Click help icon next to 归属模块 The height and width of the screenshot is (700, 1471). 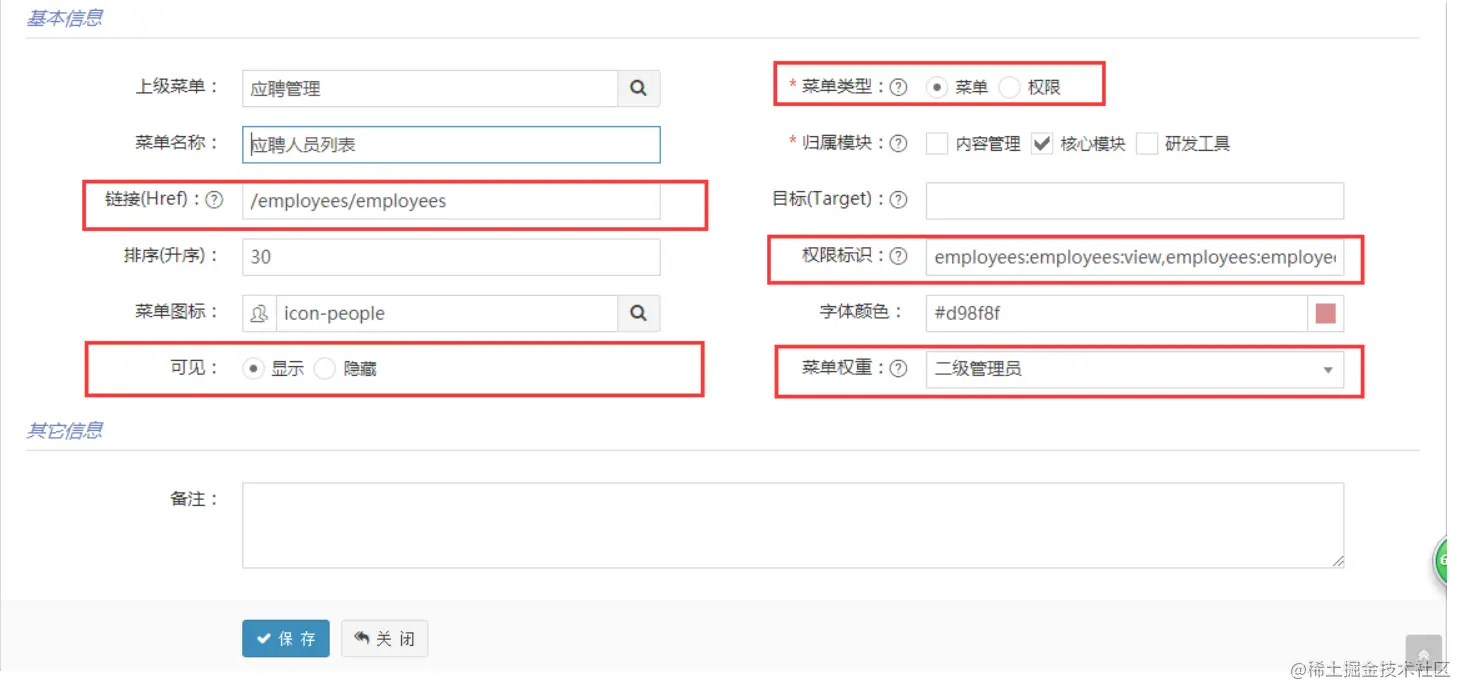click(898, 143)
